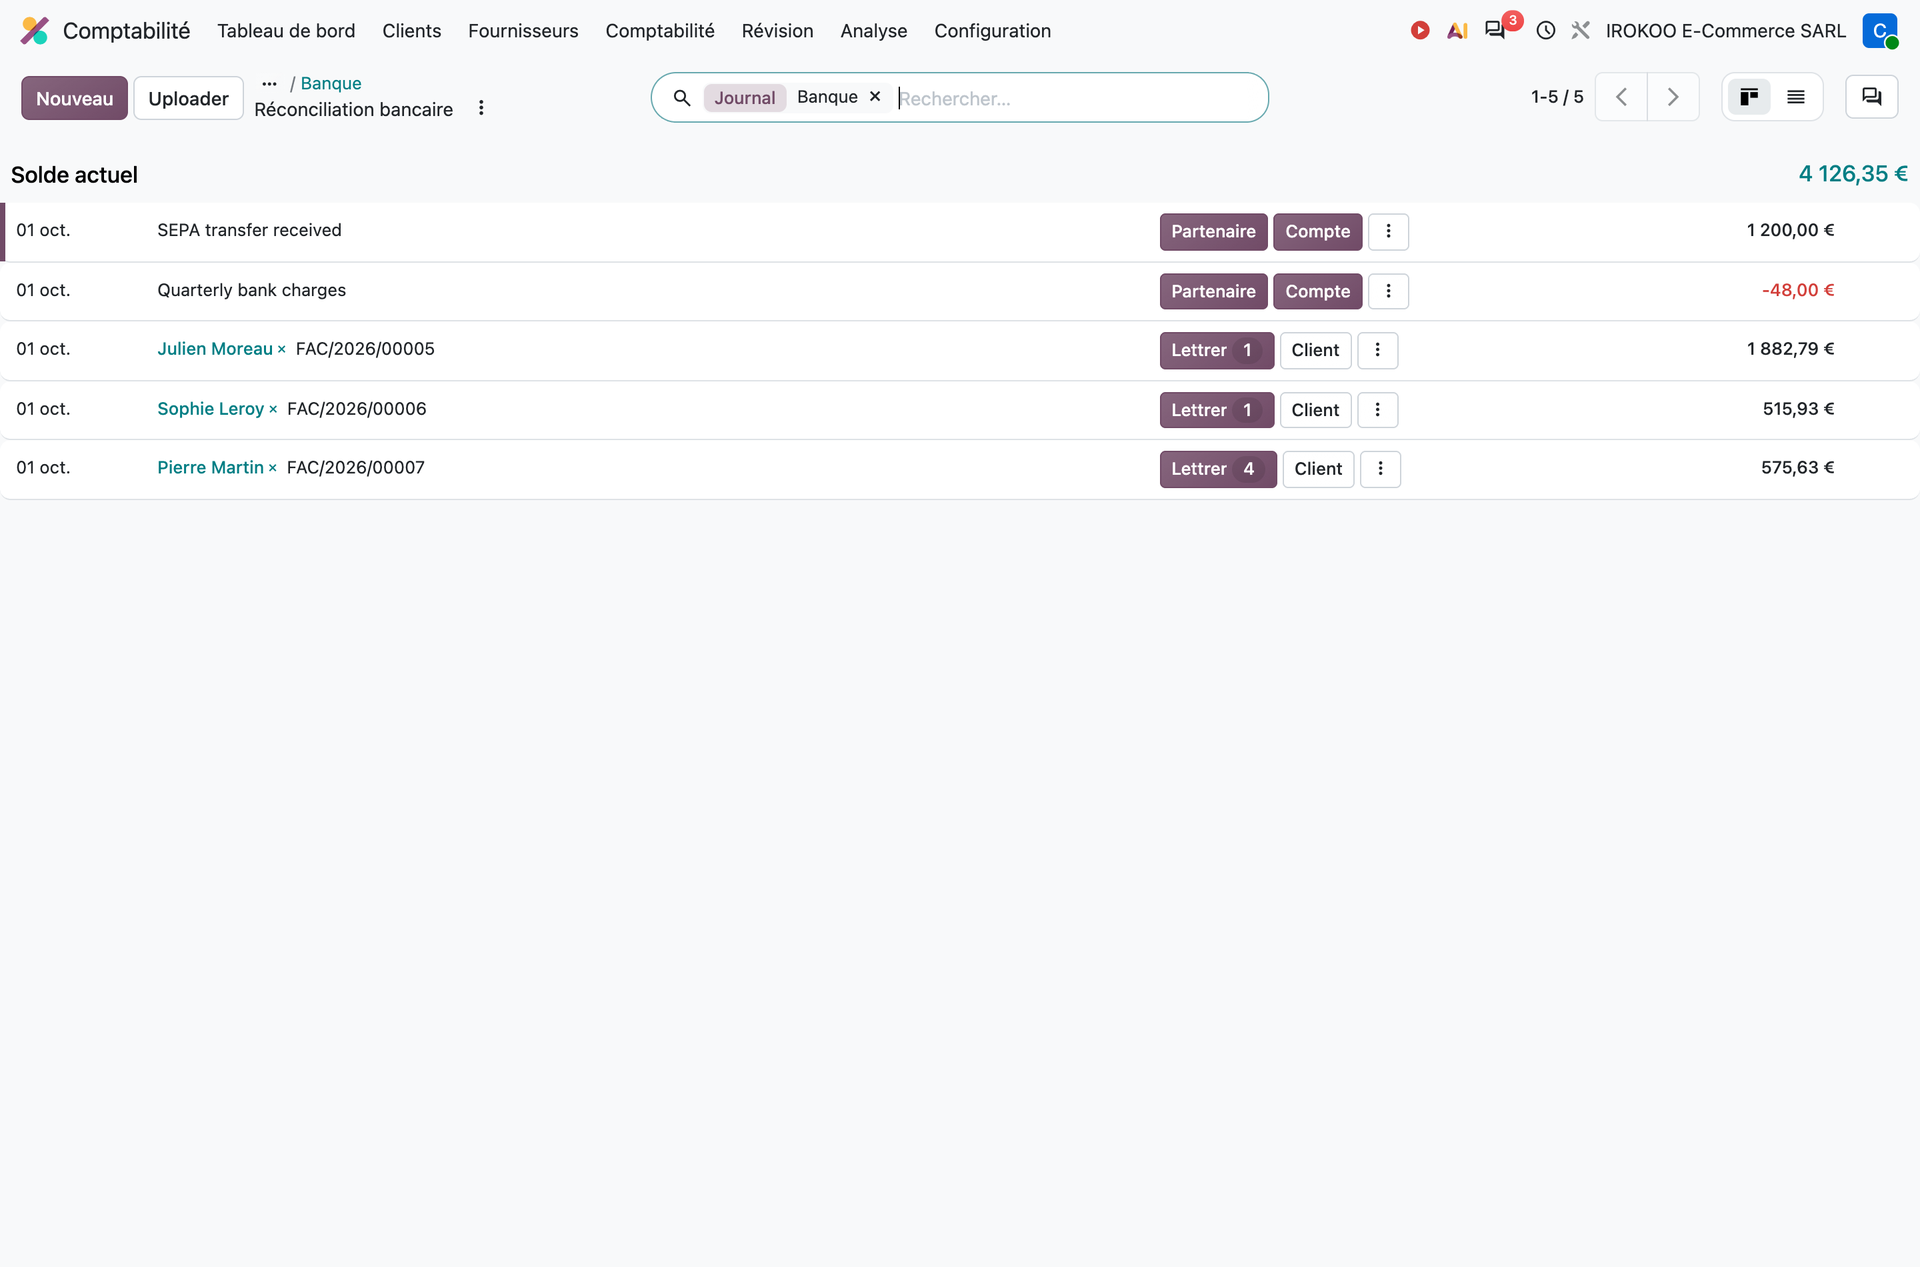
Task: Follow the Banque breadcrumb link
Action: tap(331, 84)
